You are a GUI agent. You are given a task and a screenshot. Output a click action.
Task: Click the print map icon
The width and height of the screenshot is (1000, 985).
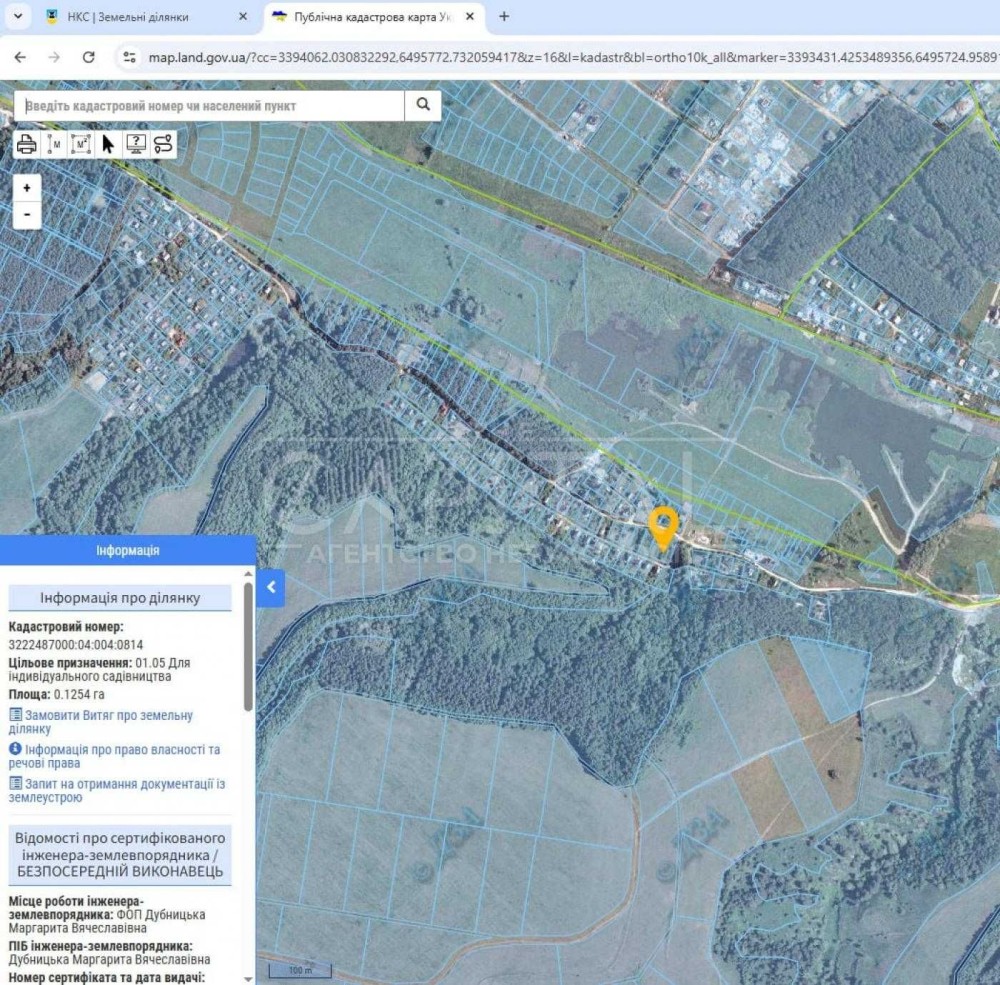tap(27, 144)
